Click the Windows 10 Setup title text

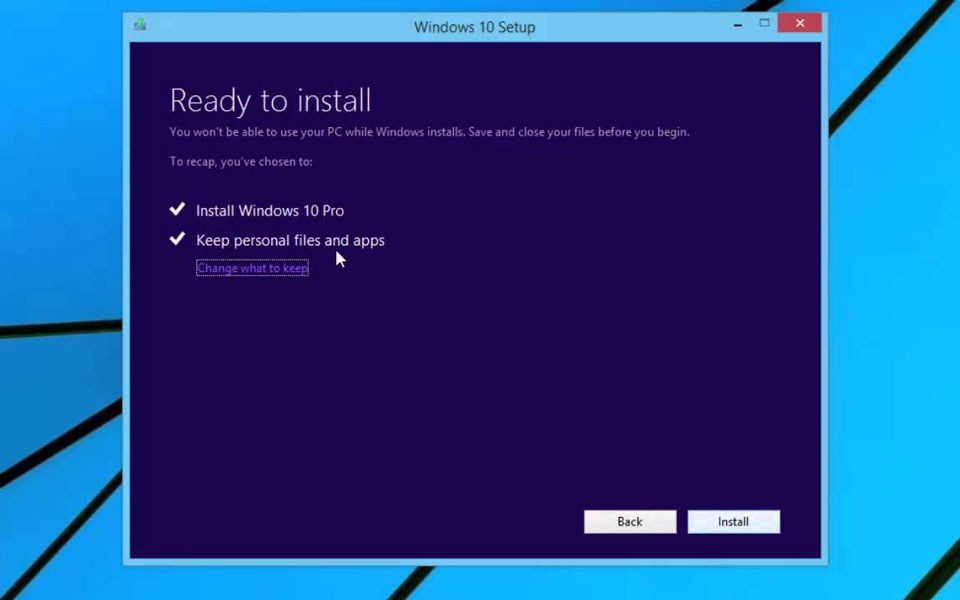474,27
